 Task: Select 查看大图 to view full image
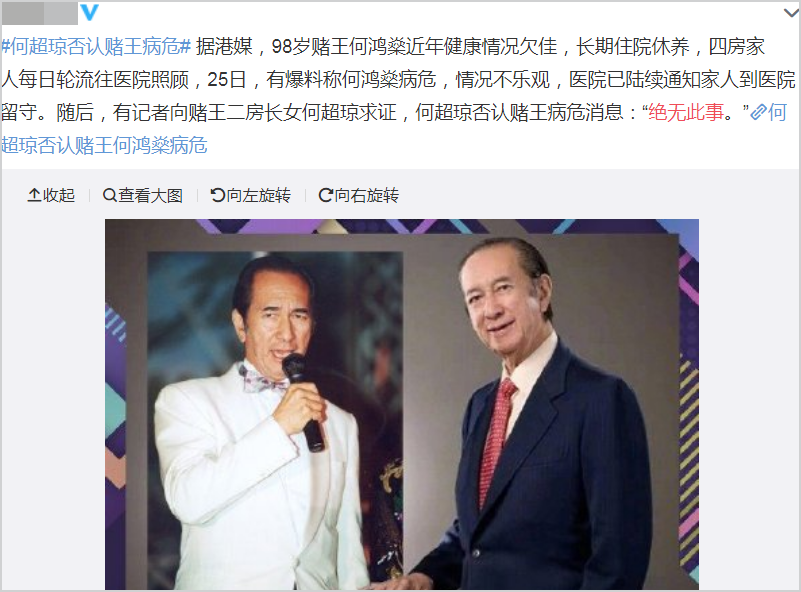pos(150,195)
